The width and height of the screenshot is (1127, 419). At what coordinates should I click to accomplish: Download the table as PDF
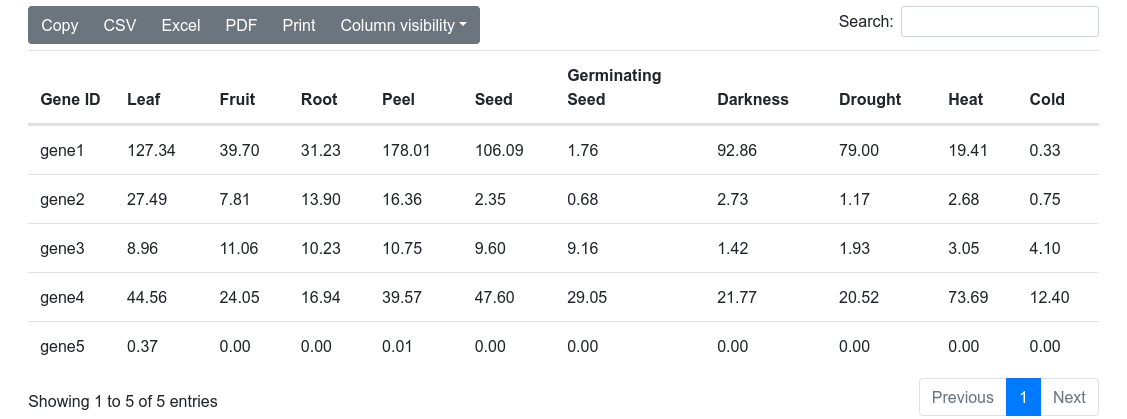[x=241, y=25]
